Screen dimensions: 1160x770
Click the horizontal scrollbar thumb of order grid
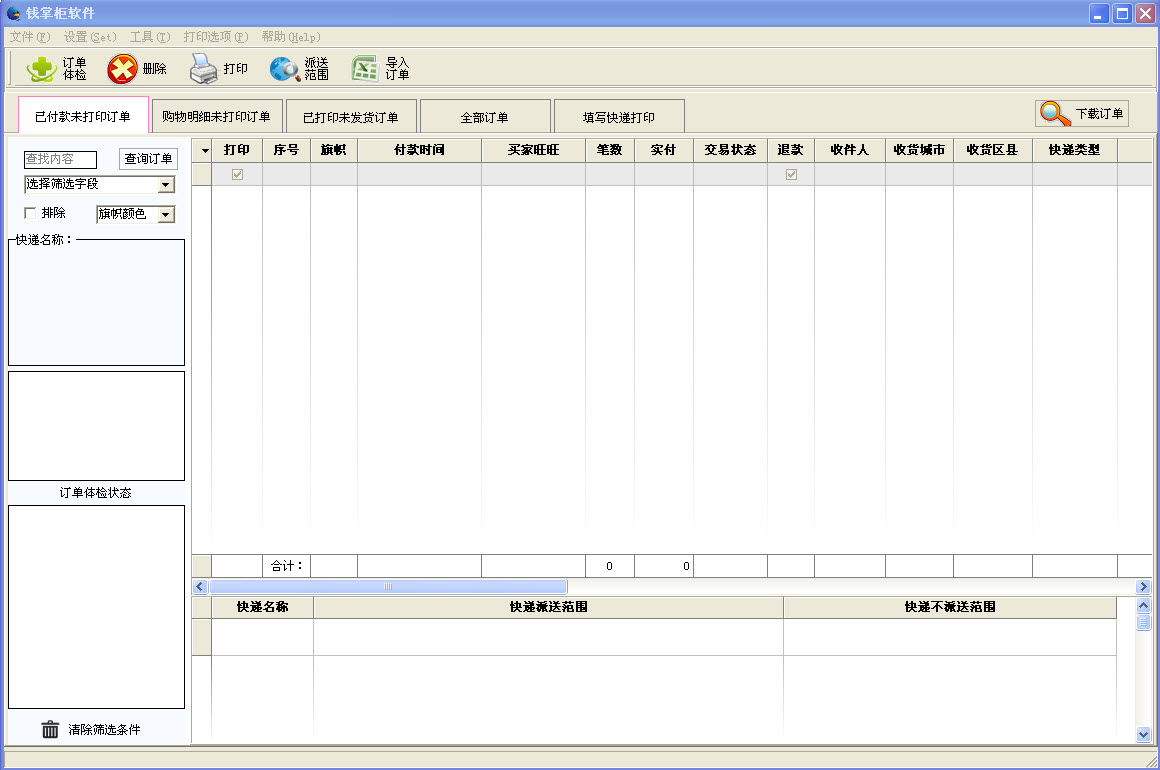click(x=388, y=587)
